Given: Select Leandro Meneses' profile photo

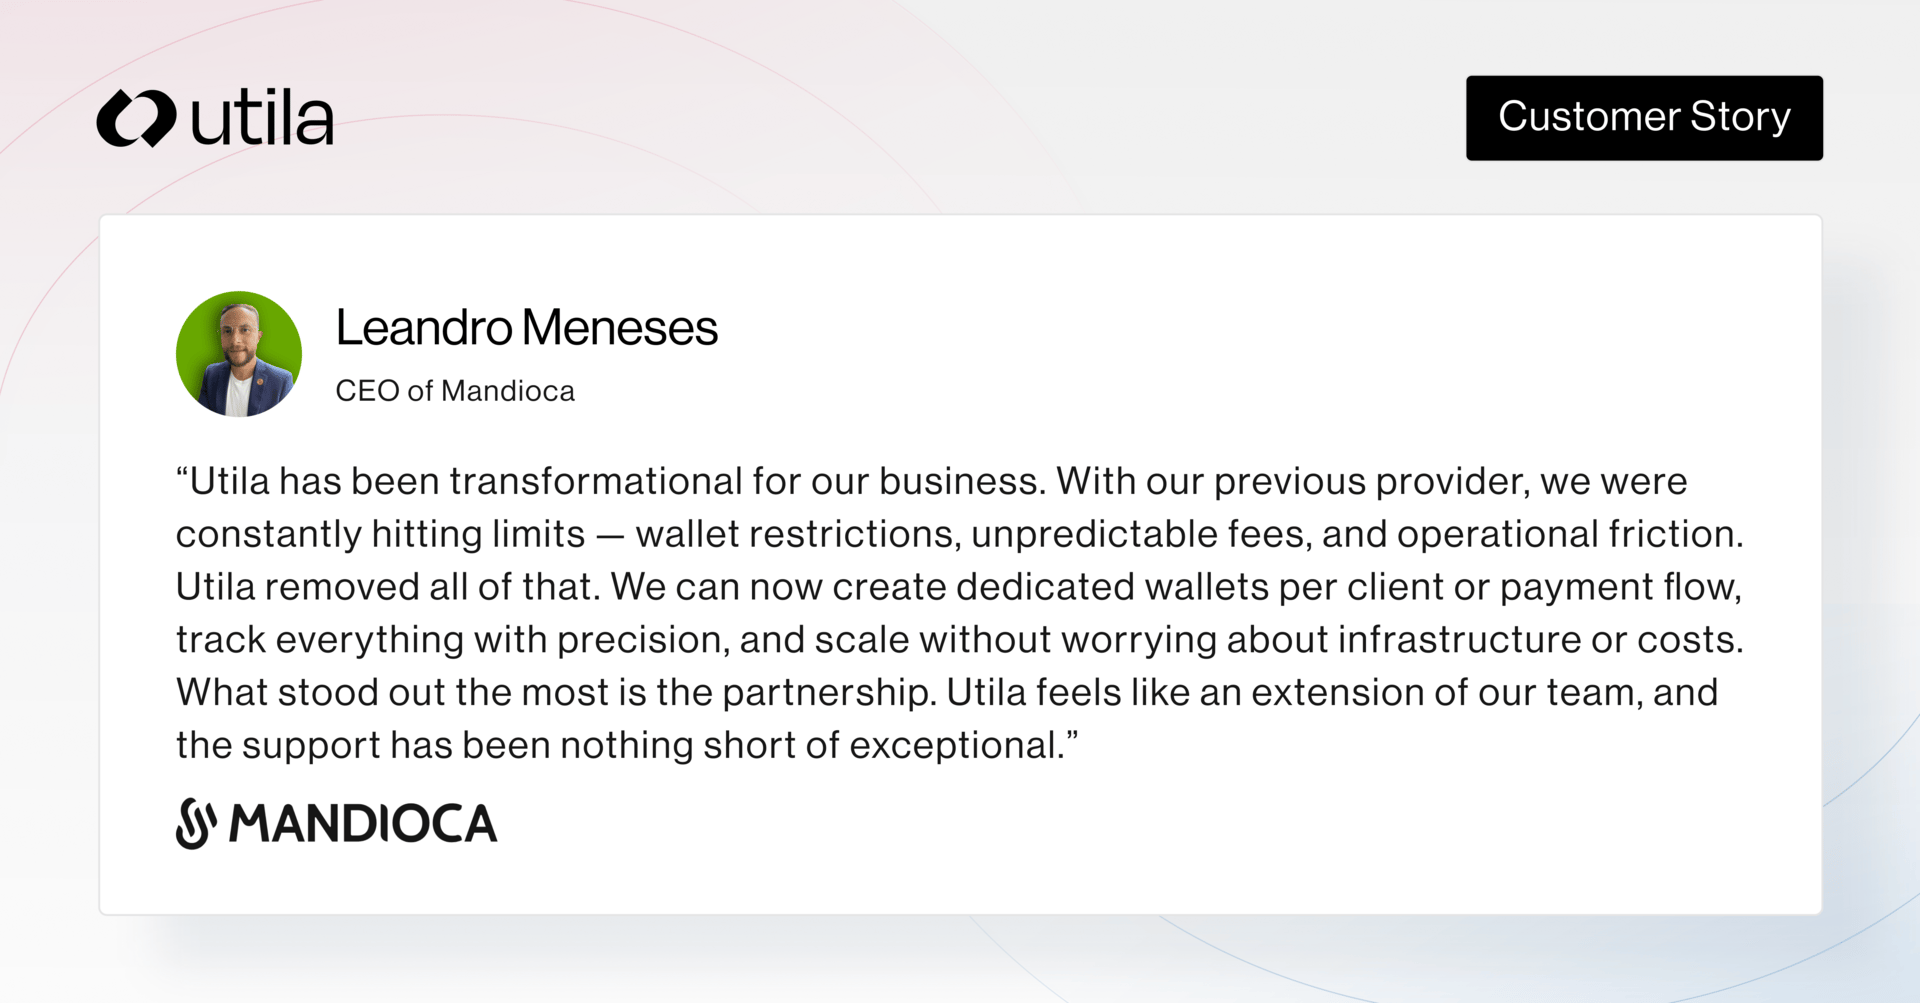Looking at the screenshot, I should coord(239,354).
